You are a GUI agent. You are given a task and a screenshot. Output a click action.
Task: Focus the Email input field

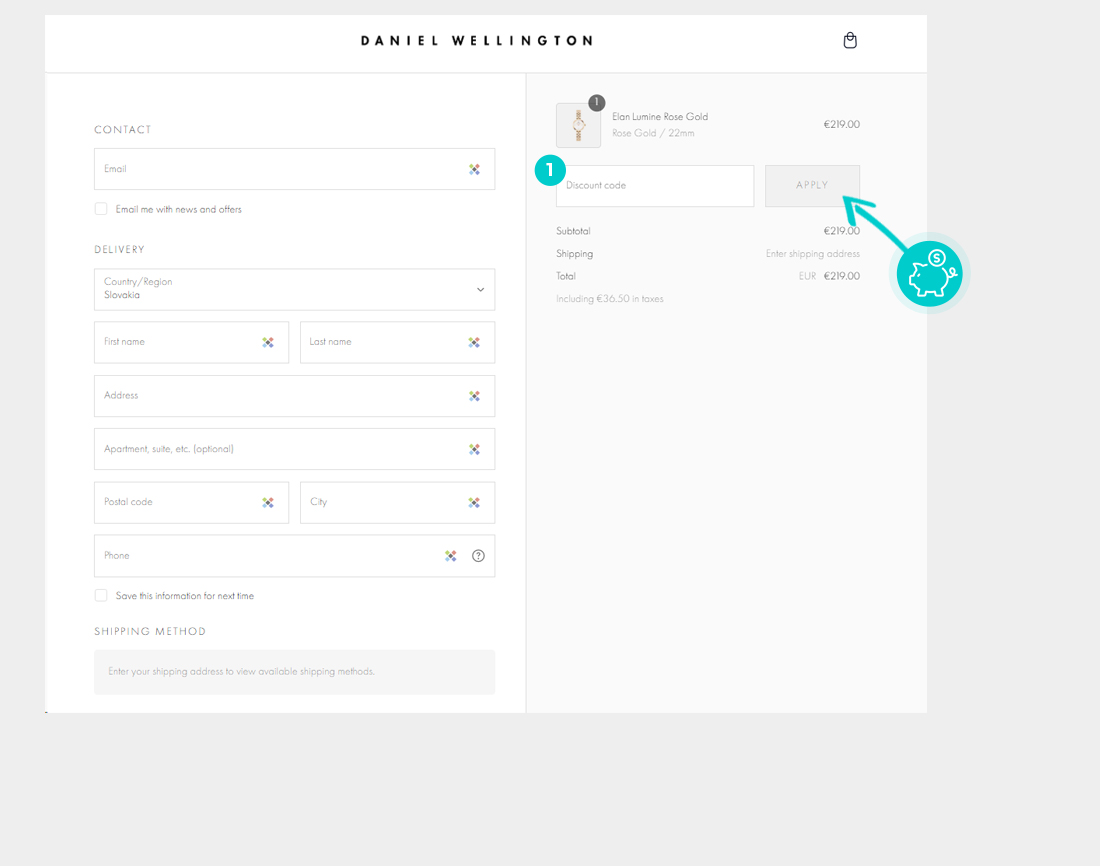(295, 169)
